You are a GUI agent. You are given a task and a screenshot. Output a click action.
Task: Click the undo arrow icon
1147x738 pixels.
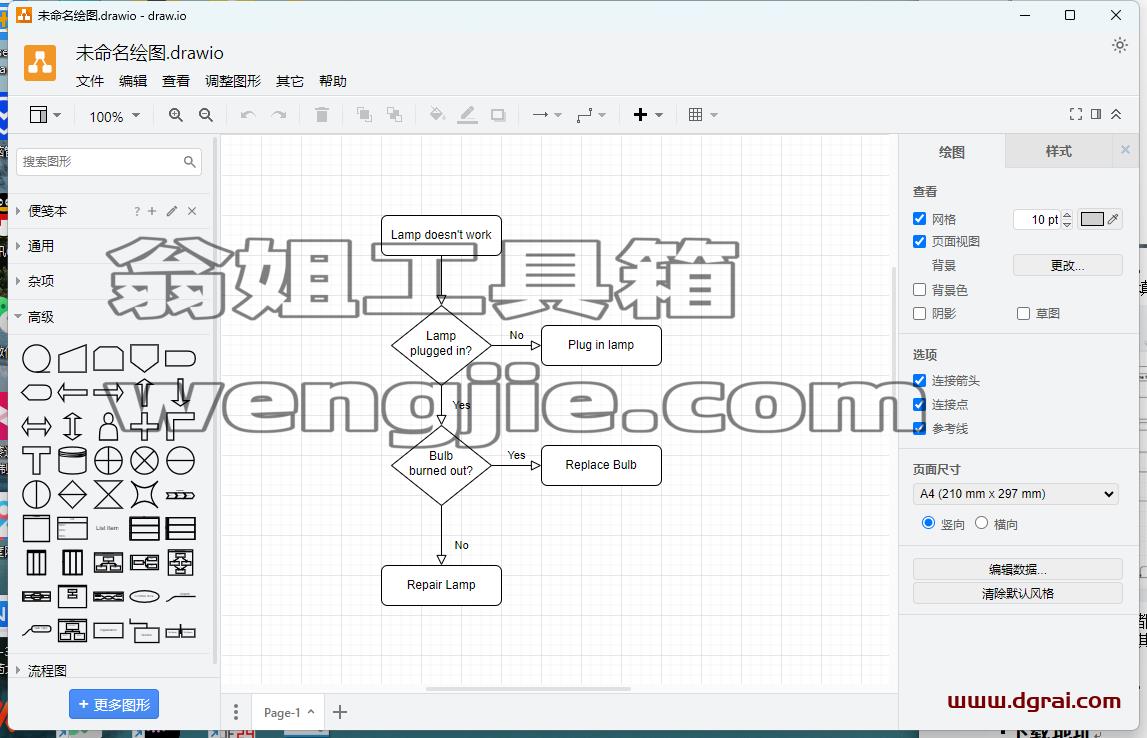[x=248, y=115]
